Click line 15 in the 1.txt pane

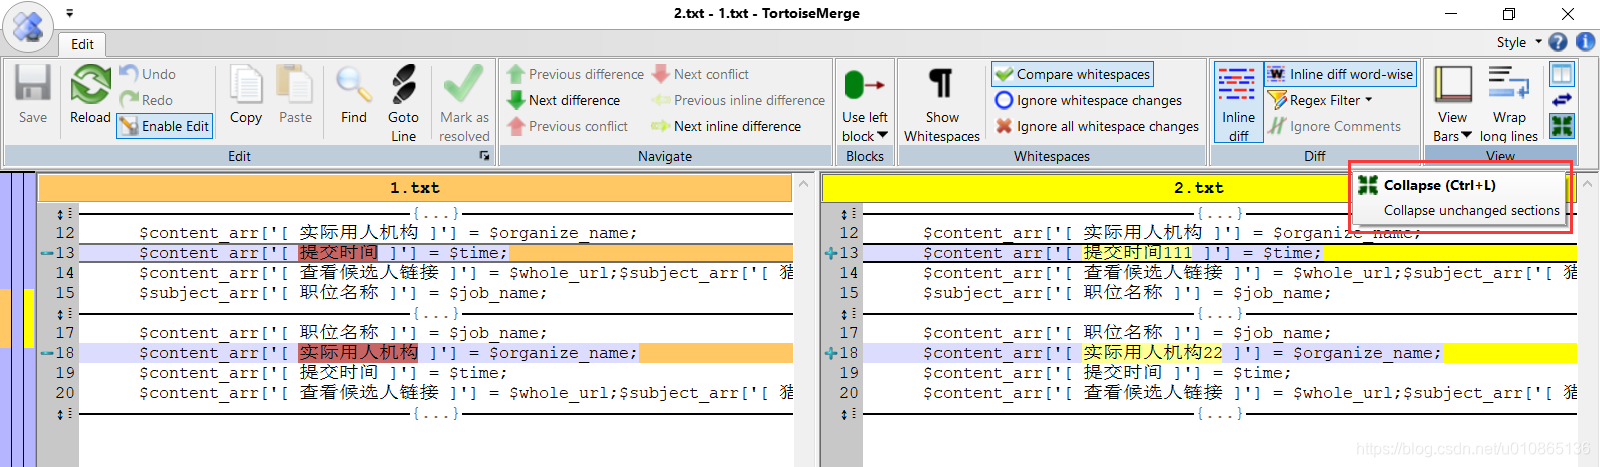click(436, 293)
